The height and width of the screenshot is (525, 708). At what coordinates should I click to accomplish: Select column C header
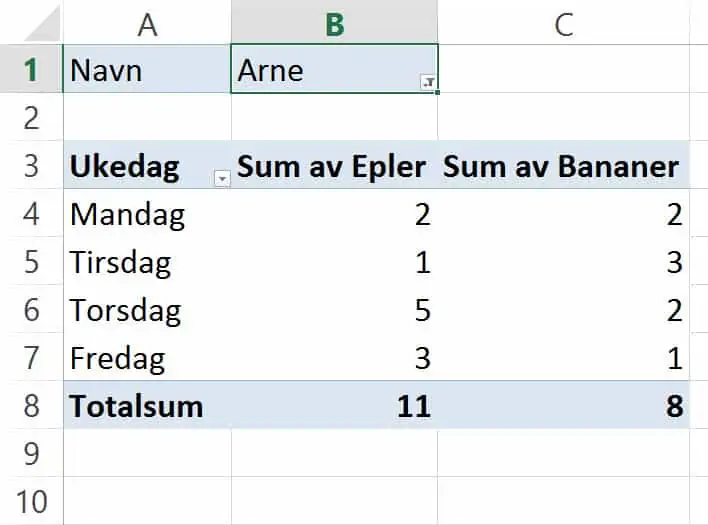[564, 23]
